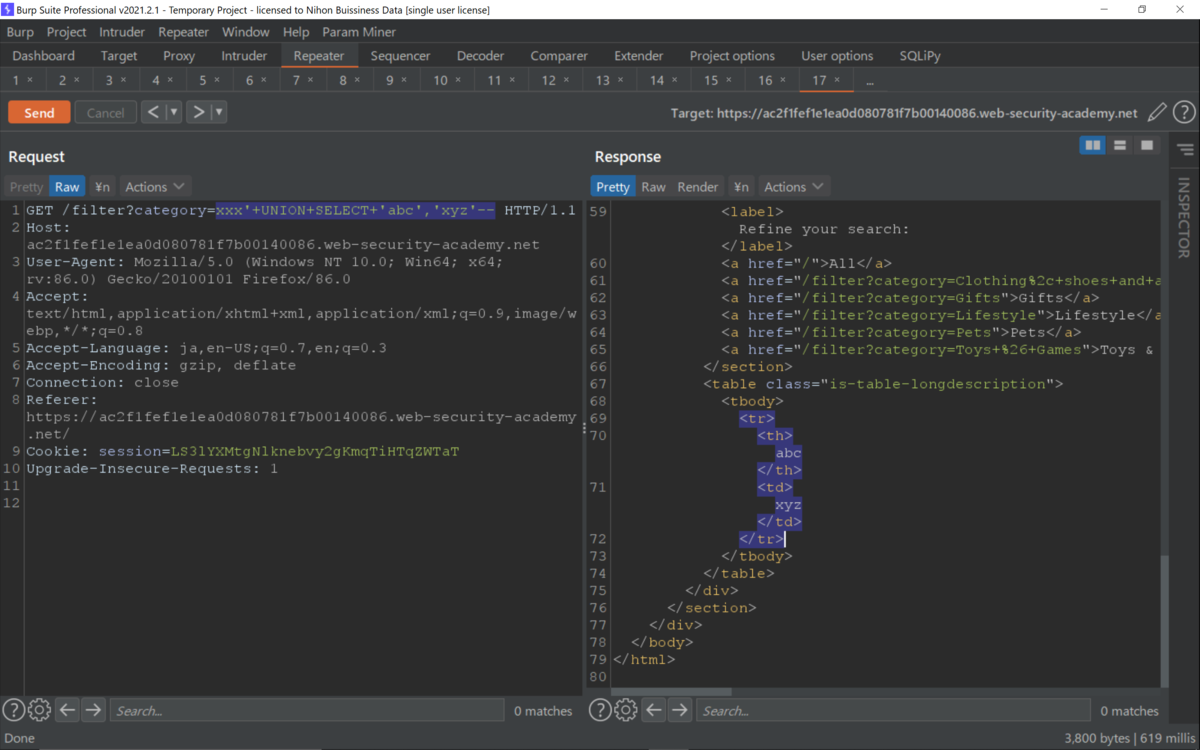Click the Cancel button
1200x750 pixels.
105,112
